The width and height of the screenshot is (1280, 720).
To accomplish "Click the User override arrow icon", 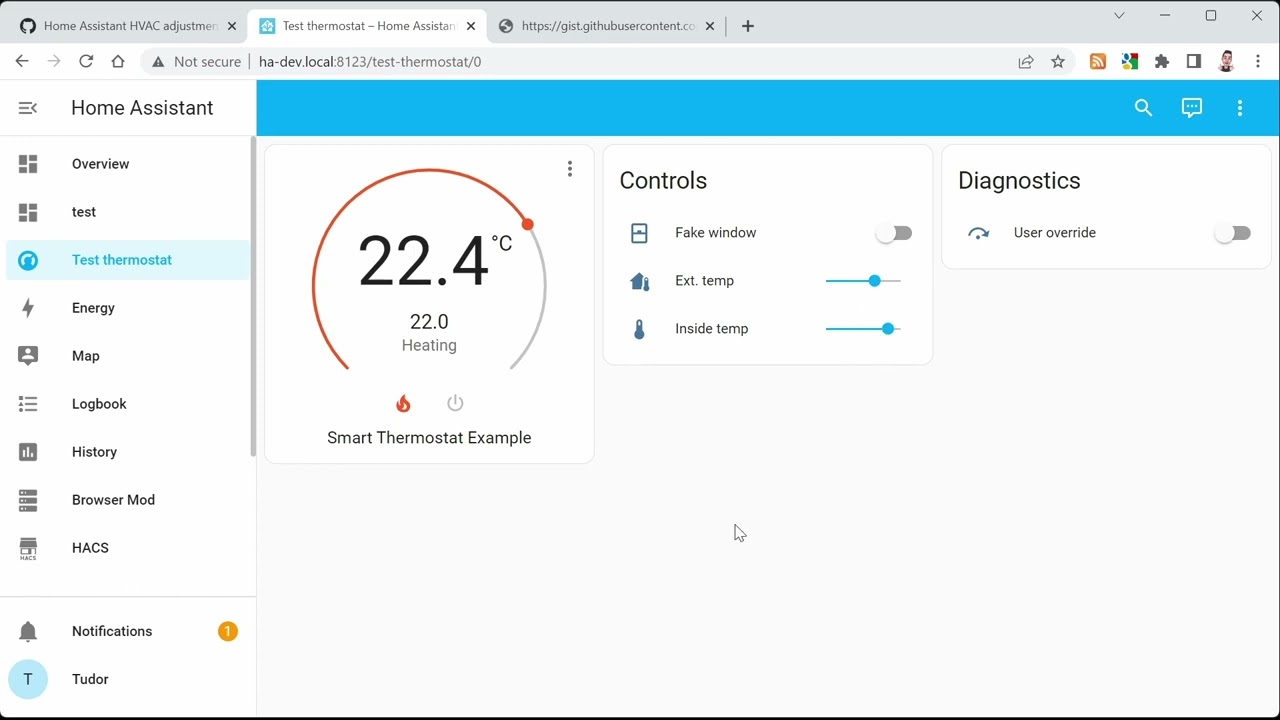I will [x=978, y=233].
